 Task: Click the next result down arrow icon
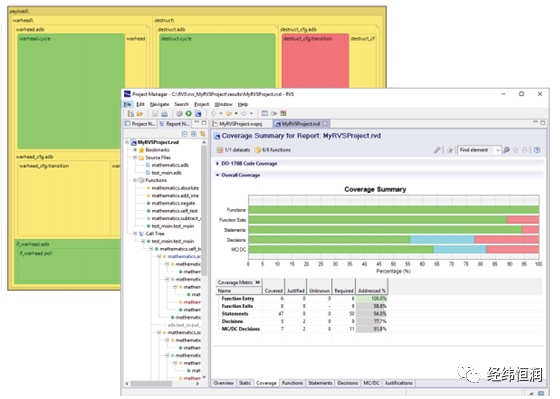point(525,150)
